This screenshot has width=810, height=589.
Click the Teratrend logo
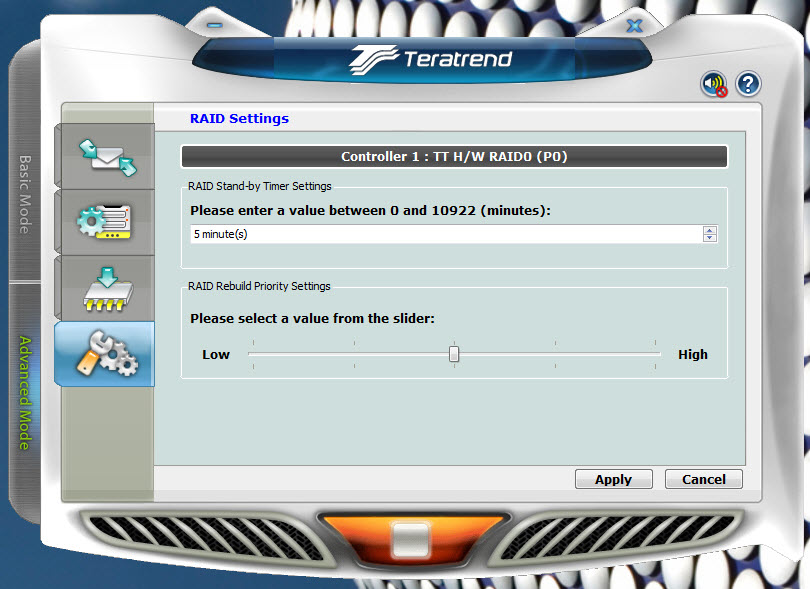[430, 59]
